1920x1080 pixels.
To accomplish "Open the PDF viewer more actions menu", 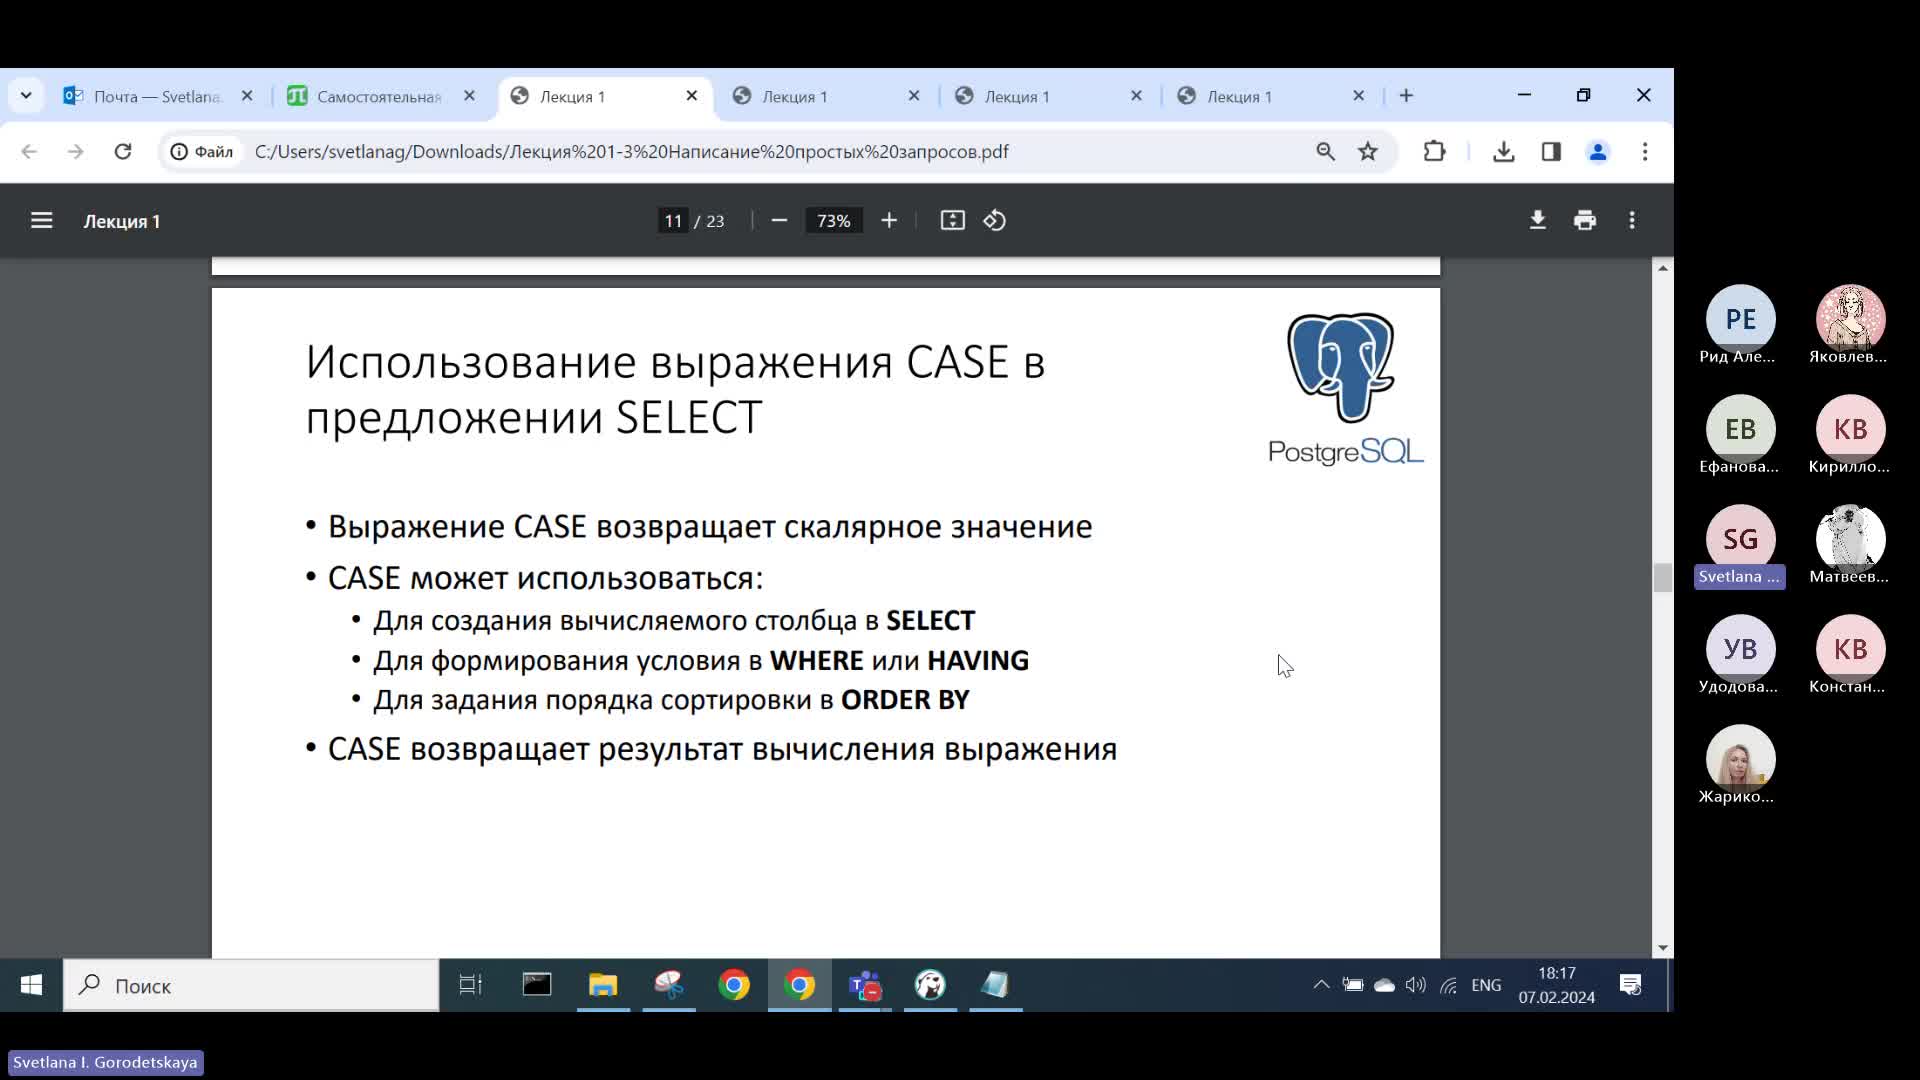I will (x=1632, y=220).
